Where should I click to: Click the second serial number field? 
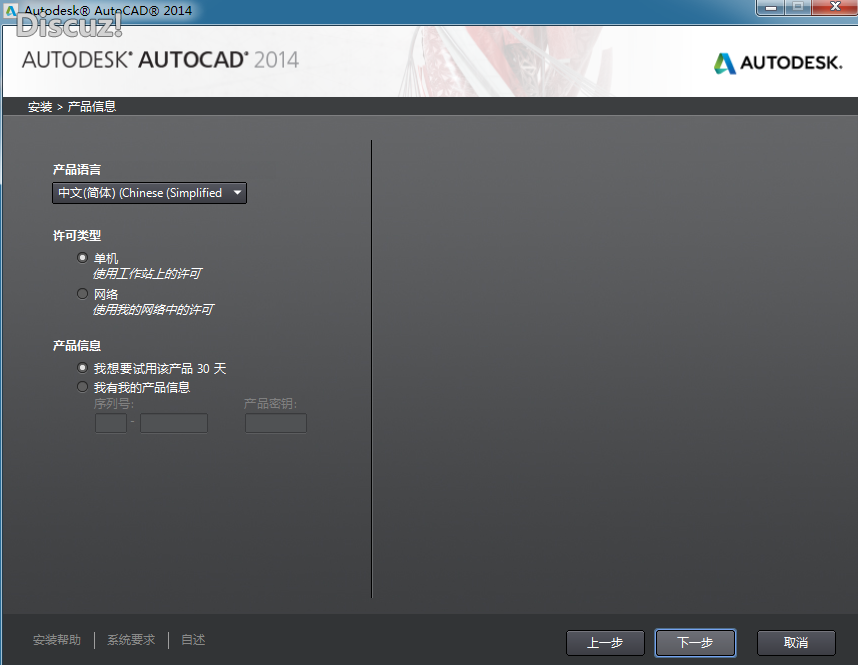point(174,423)
